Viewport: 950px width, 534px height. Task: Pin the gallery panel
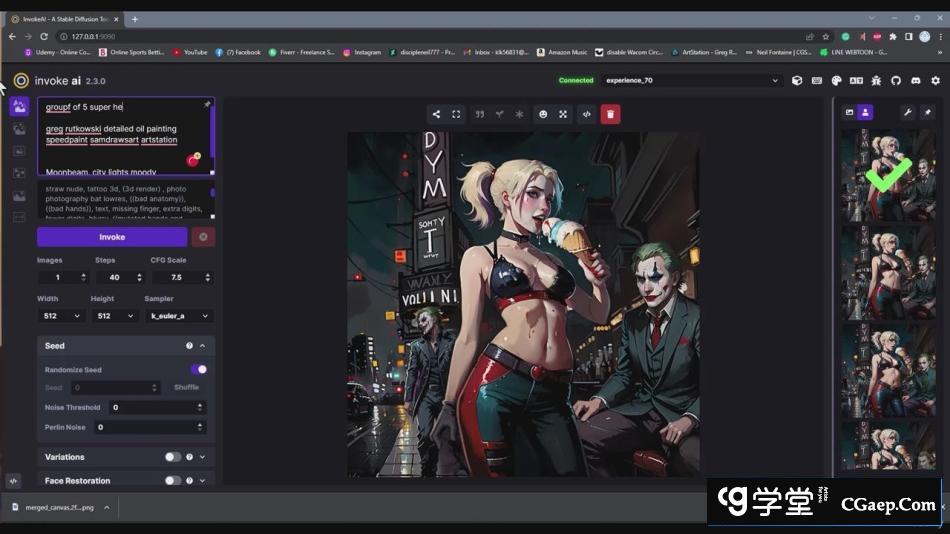(x=927, y=112)
